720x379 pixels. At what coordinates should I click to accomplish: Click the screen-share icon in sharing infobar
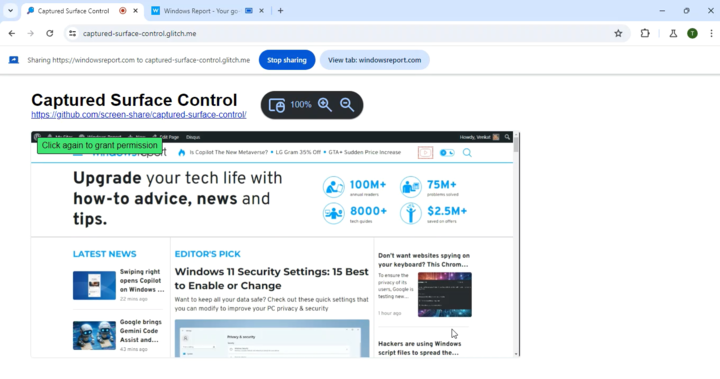[14, 60]
